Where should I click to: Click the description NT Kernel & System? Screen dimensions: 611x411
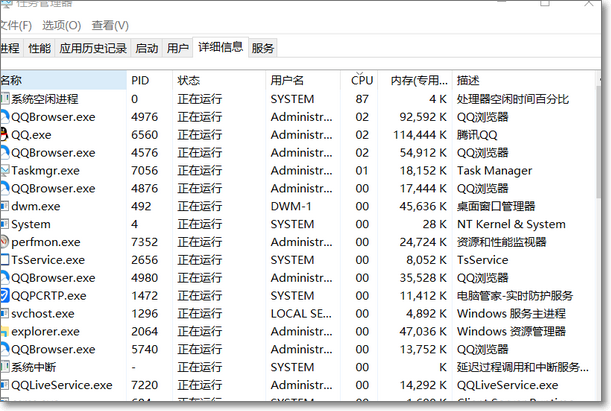(511, 224)
